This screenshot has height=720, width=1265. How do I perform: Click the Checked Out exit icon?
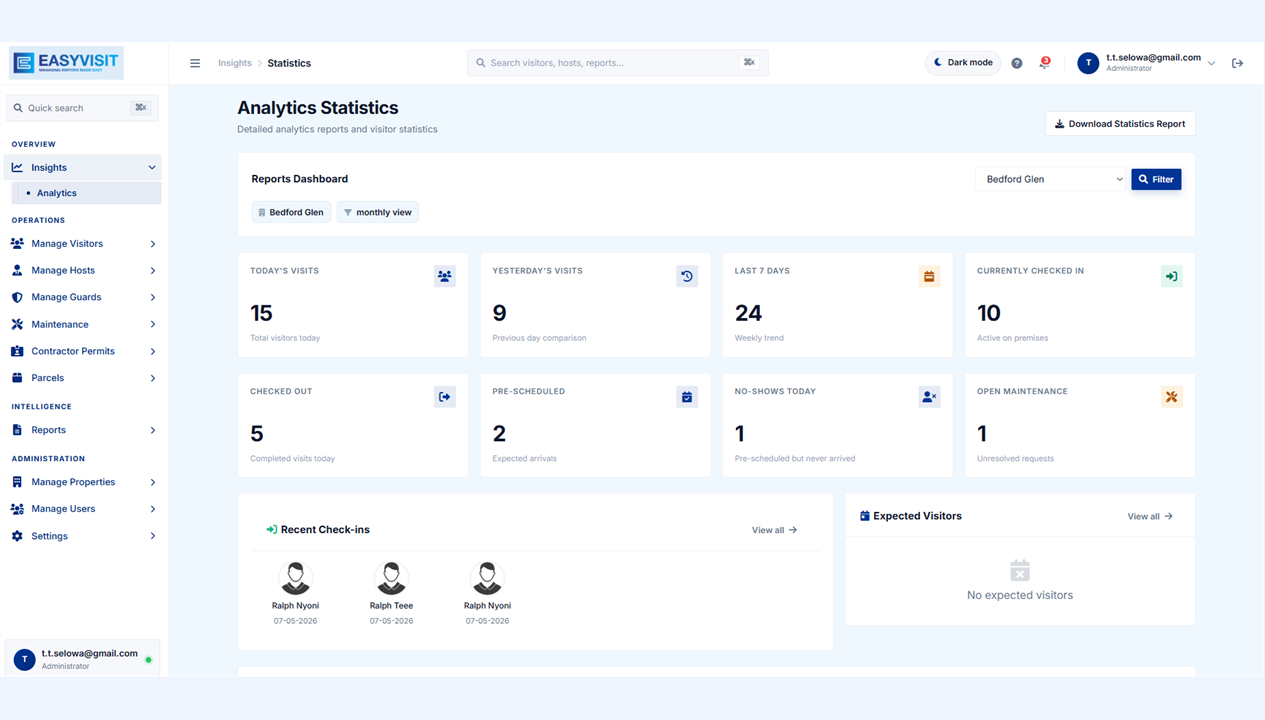[x=445, y=397]
